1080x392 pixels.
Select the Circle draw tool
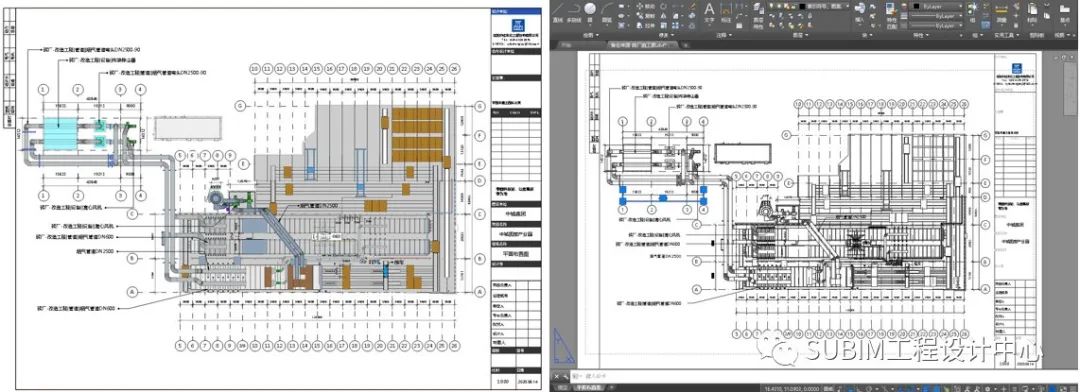pyautogui.click(x=590, y=8)
